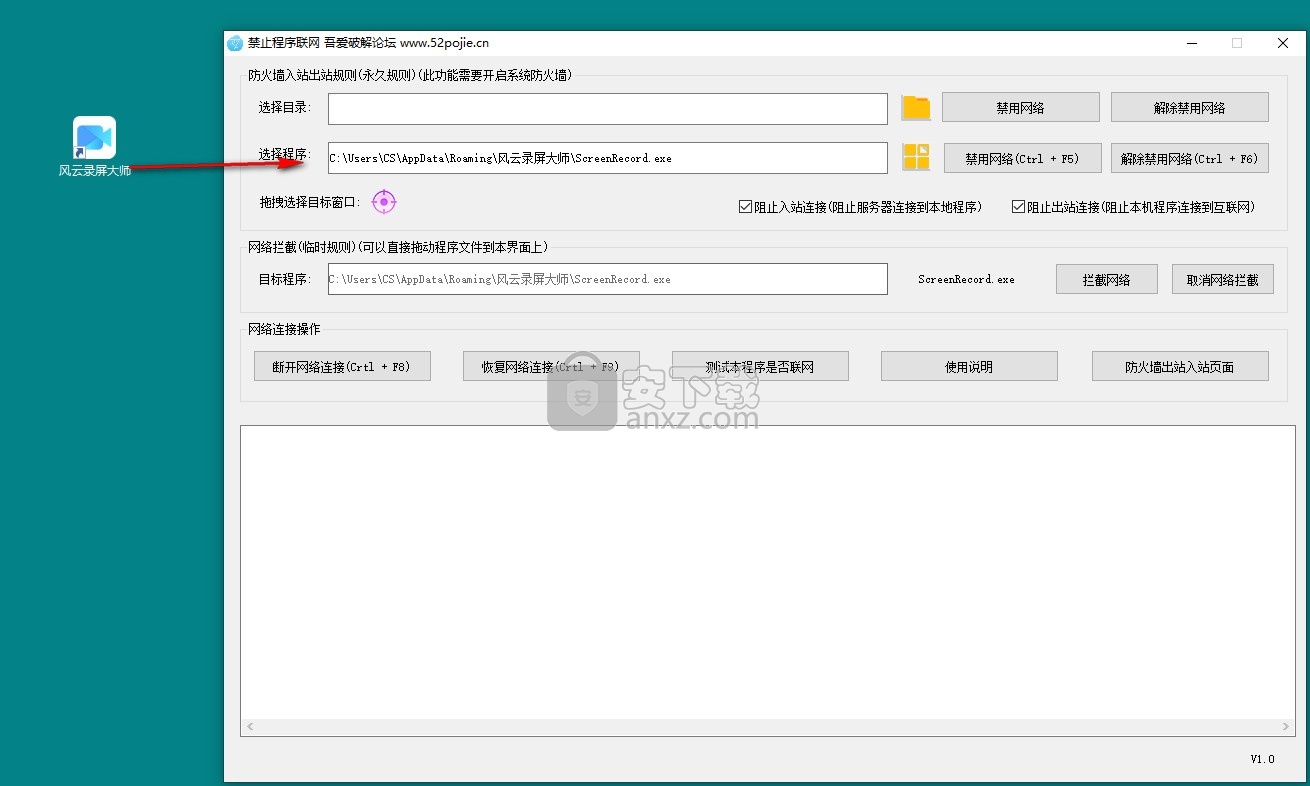Viewport: 1310px width, 786px height.
Task: Click the 拦截网络 button
Action: pyautogui.click(x=1107, y=279)
